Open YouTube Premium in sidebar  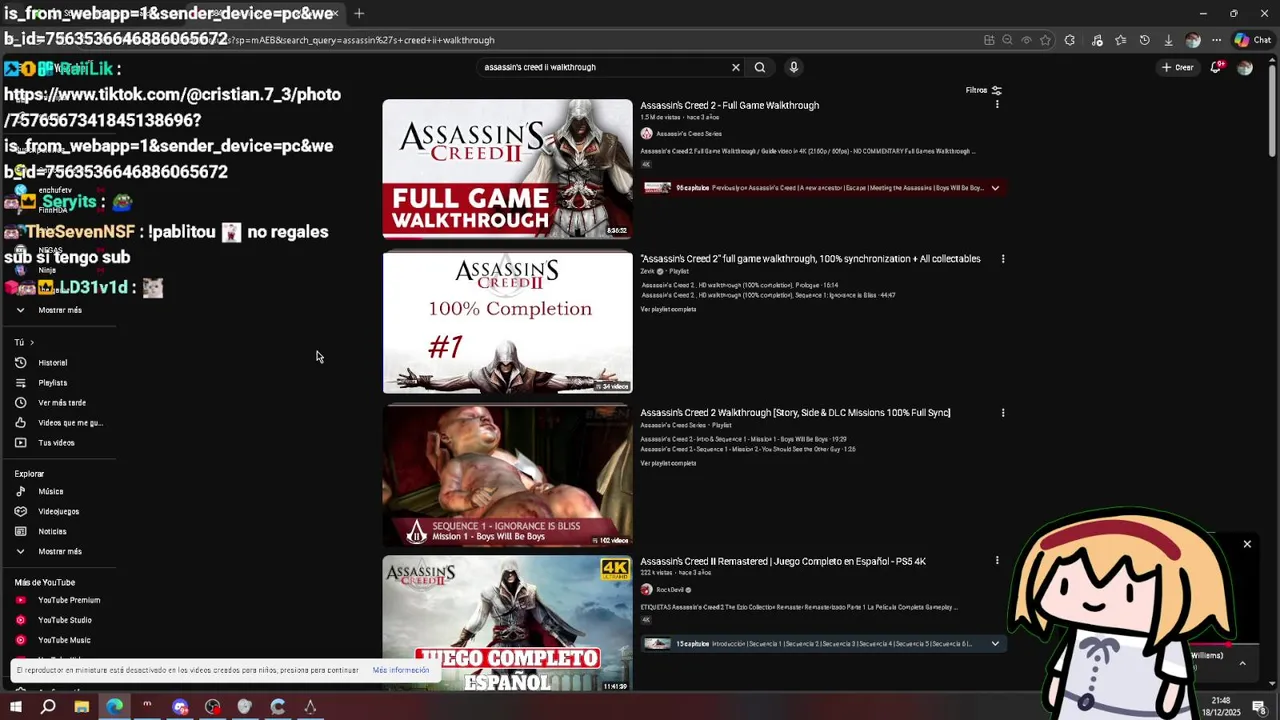(x=68, y=600)
